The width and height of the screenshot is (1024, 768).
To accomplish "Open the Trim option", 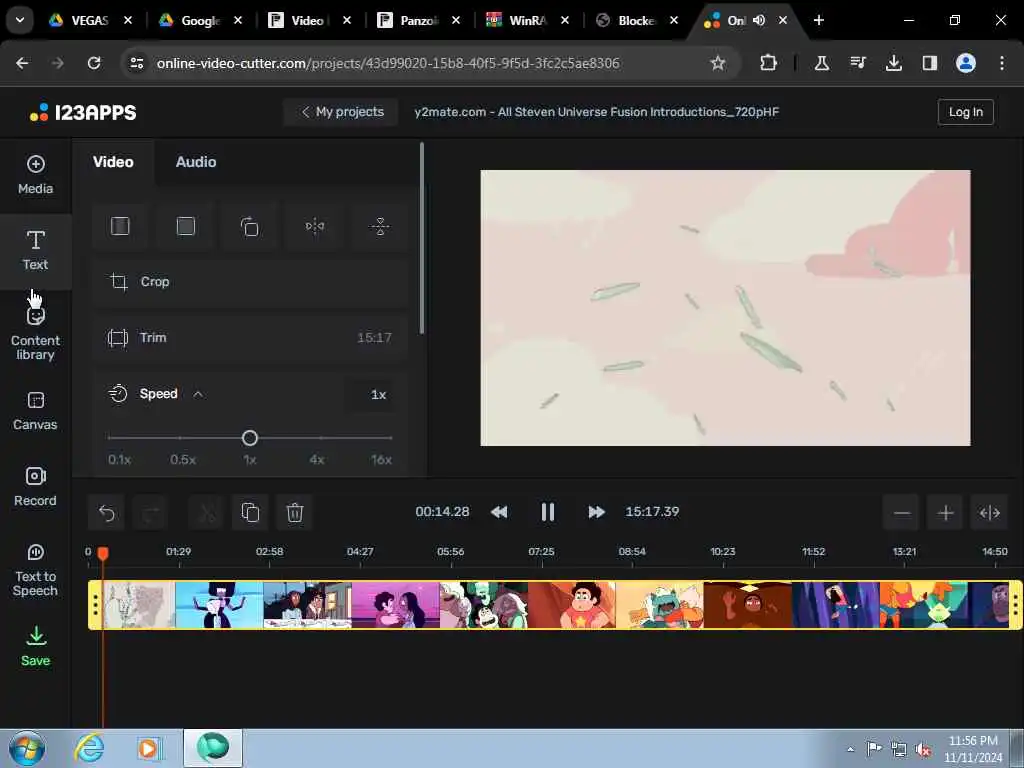I will (x=250, y=338).
